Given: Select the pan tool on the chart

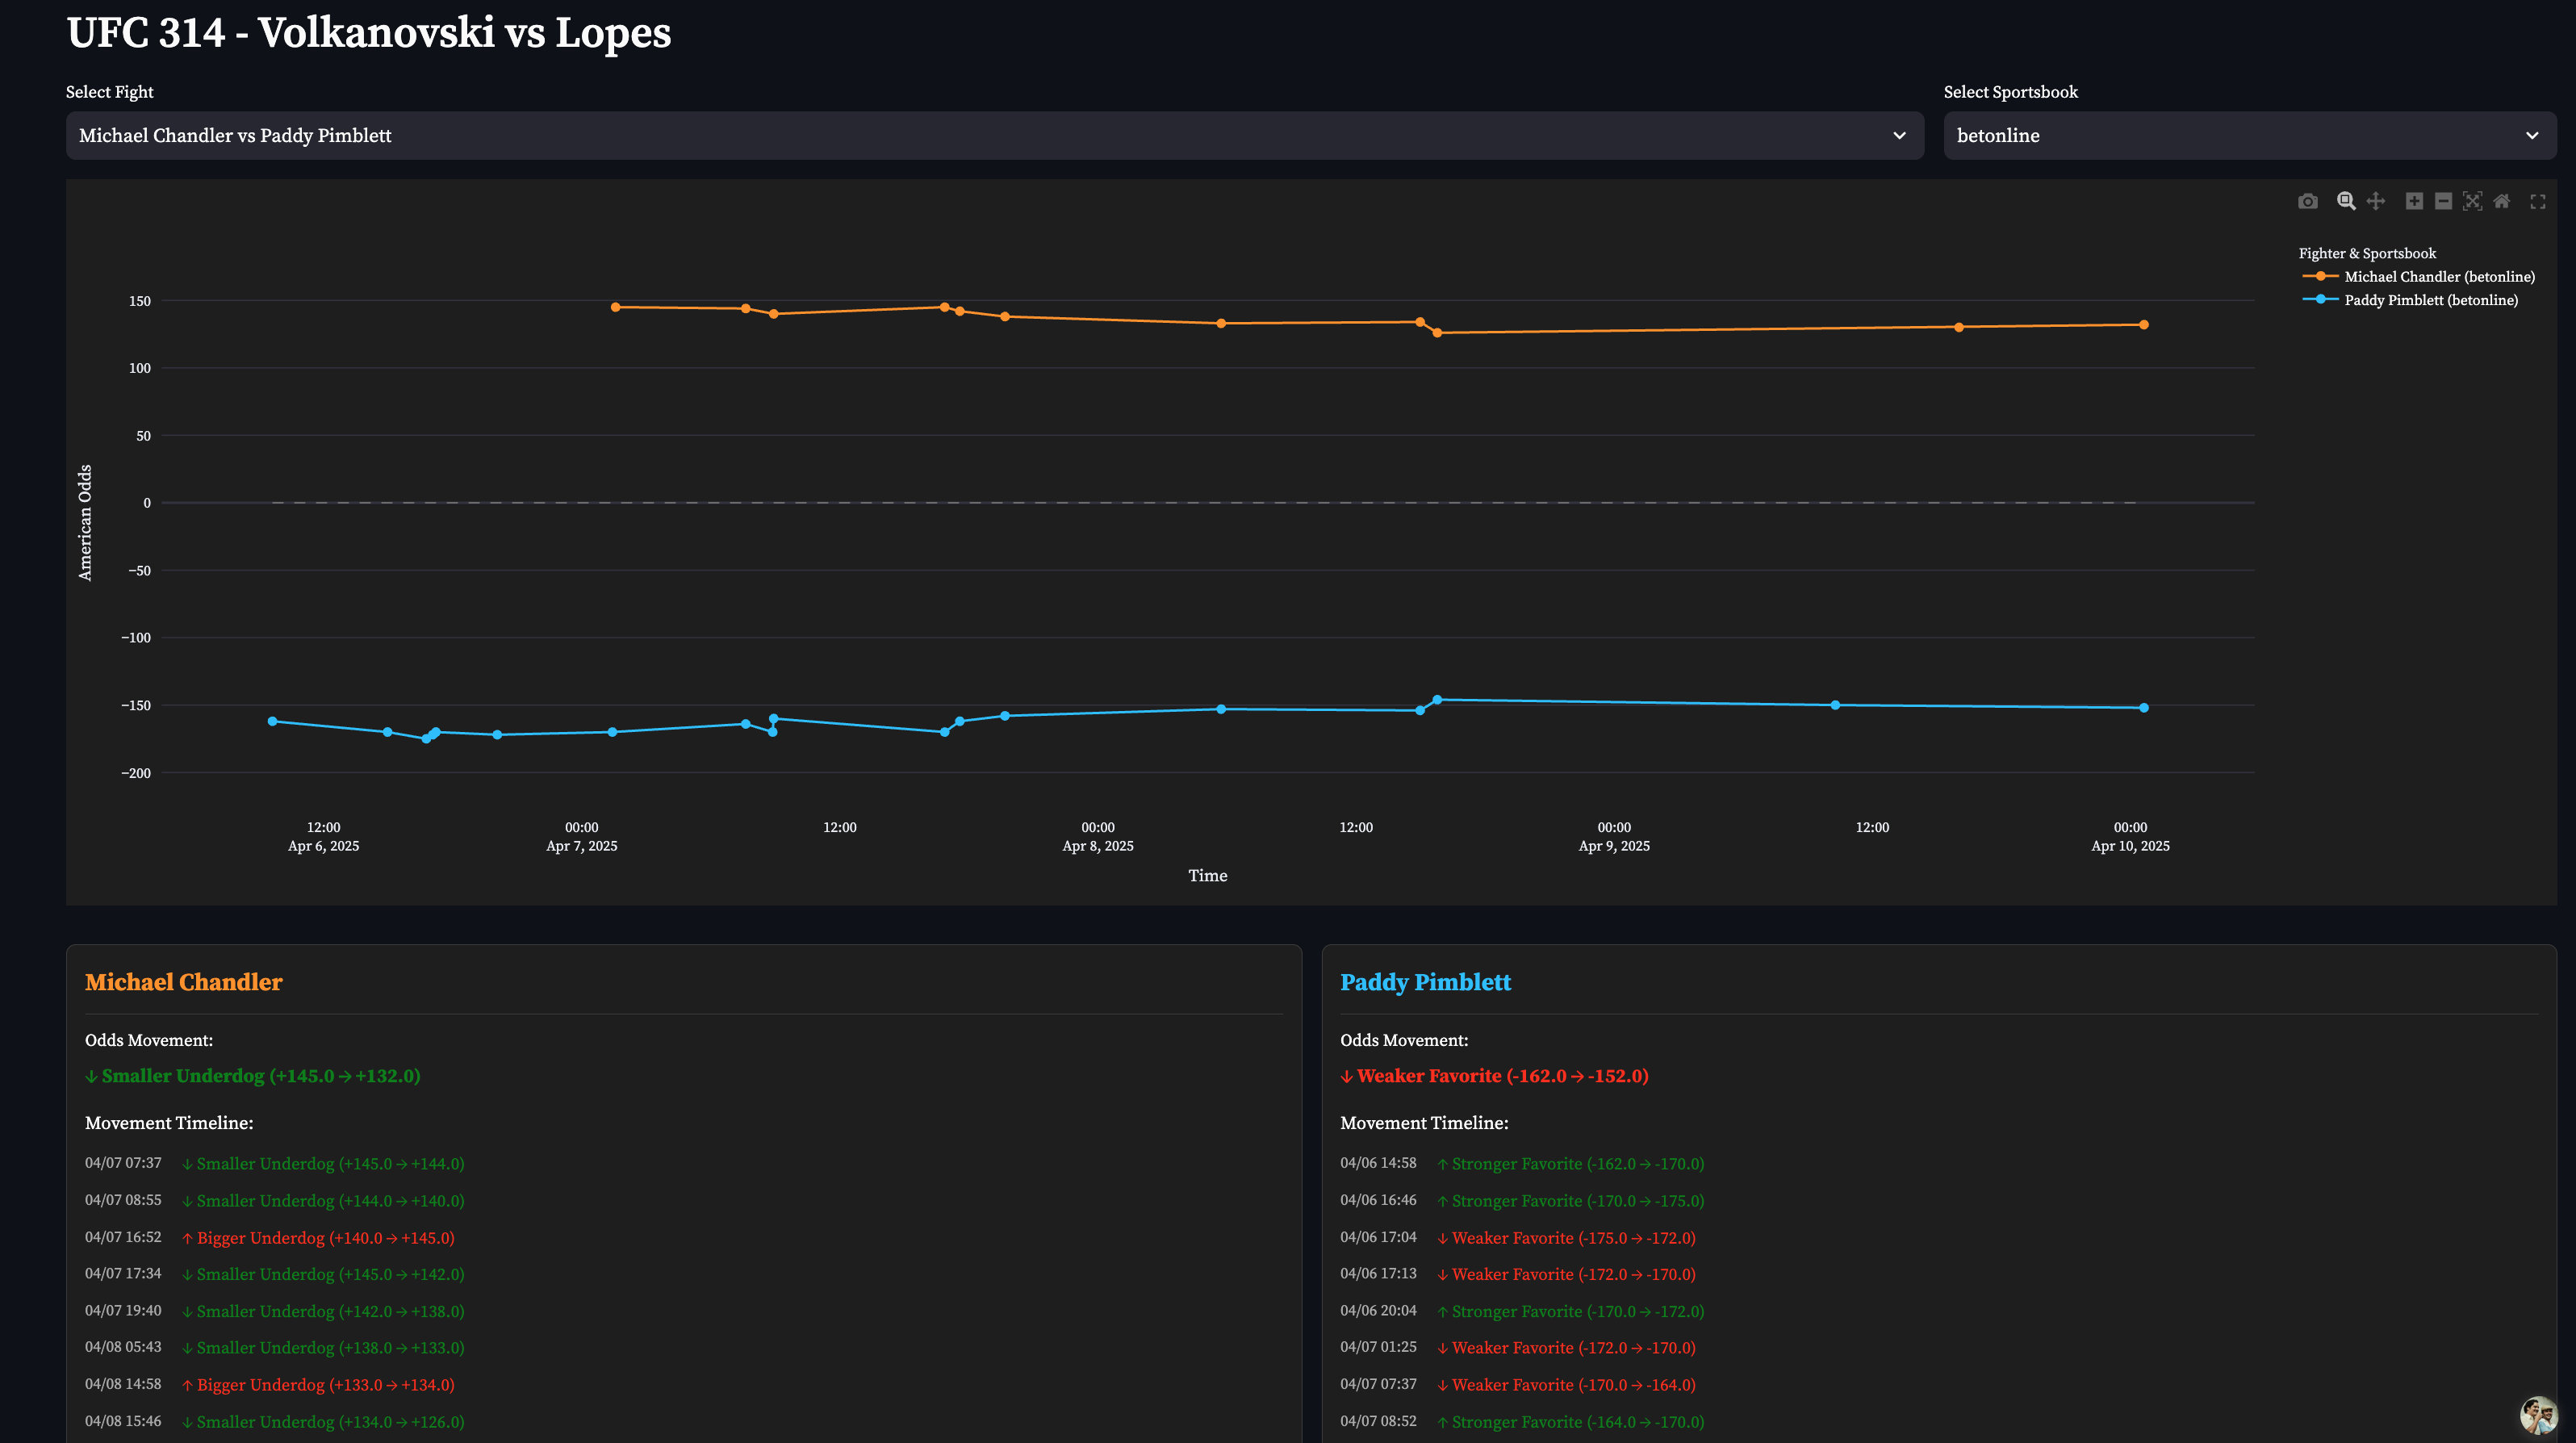Looking at the screenshot, I should pyautogui.click(x=2375, y=201).
